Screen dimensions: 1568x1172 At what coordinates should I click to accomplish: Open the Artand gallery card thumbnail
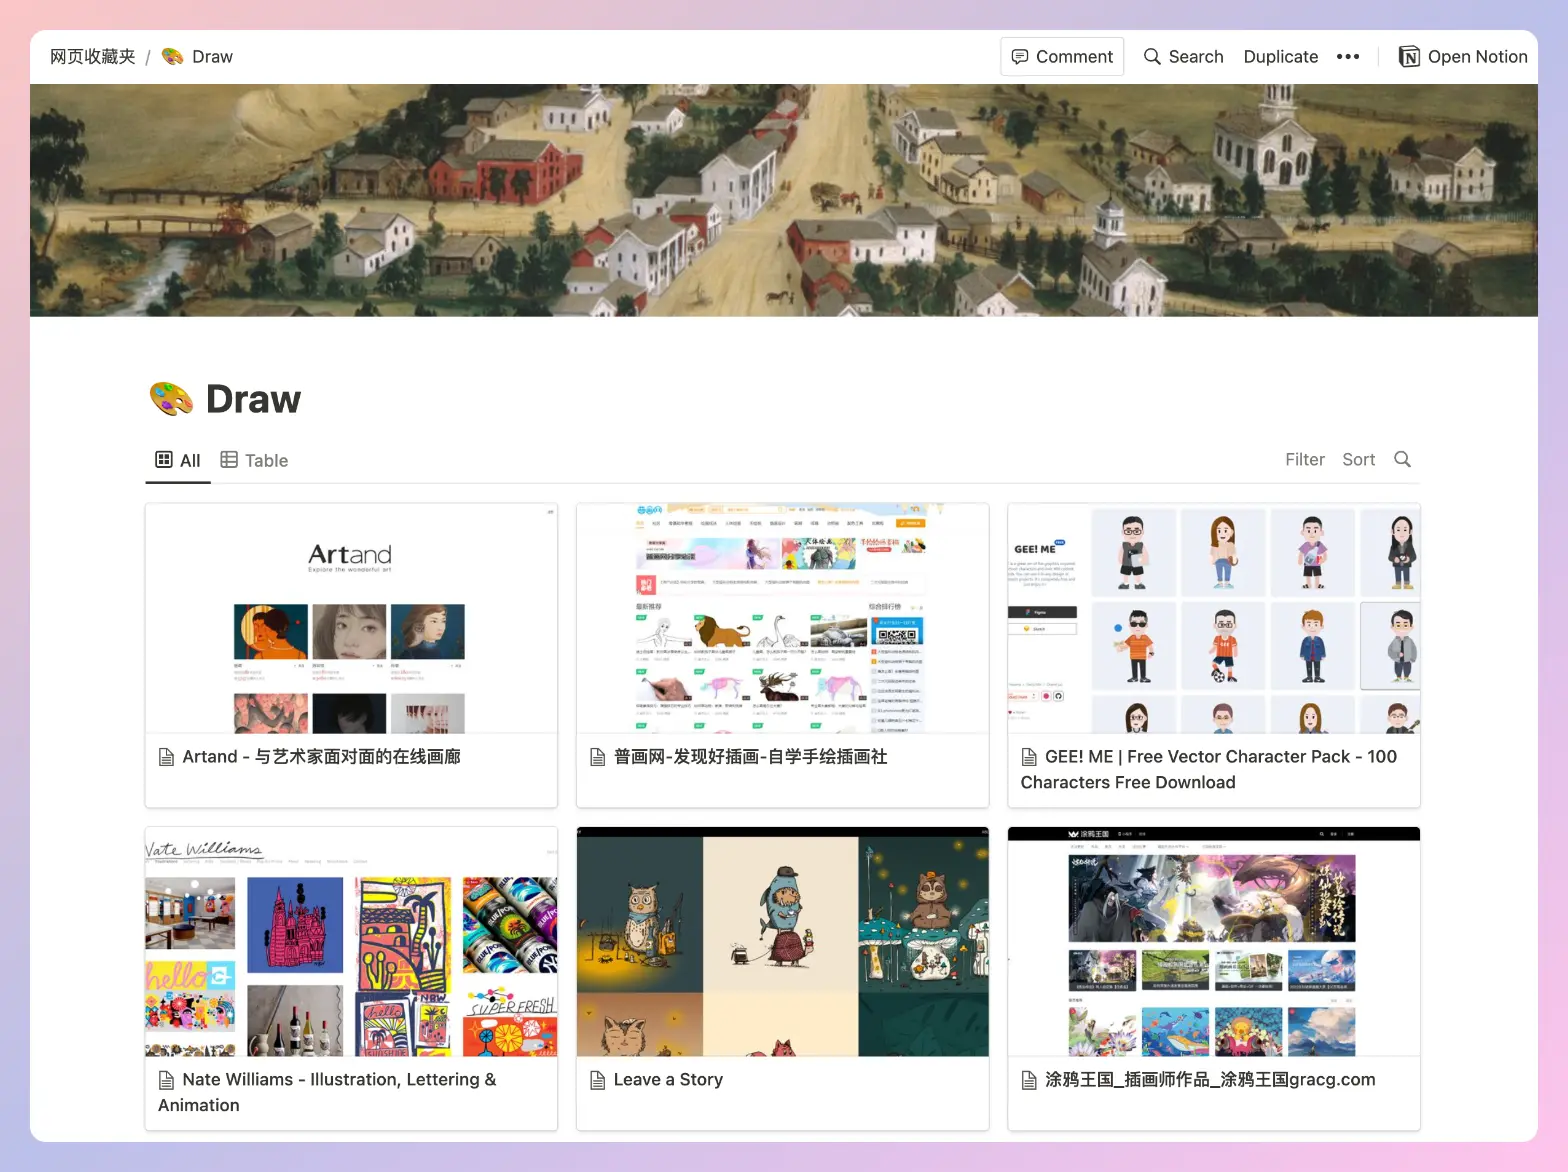351,619
